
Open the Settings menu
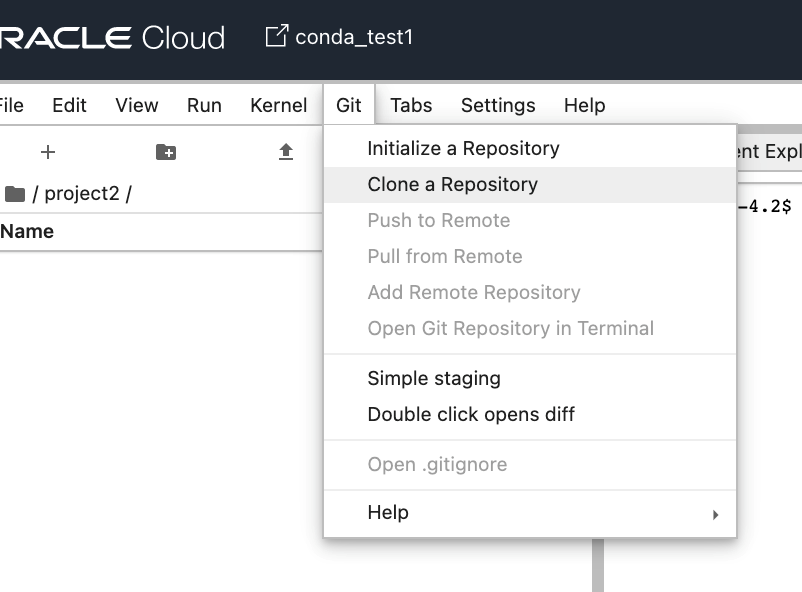[498, 105]
